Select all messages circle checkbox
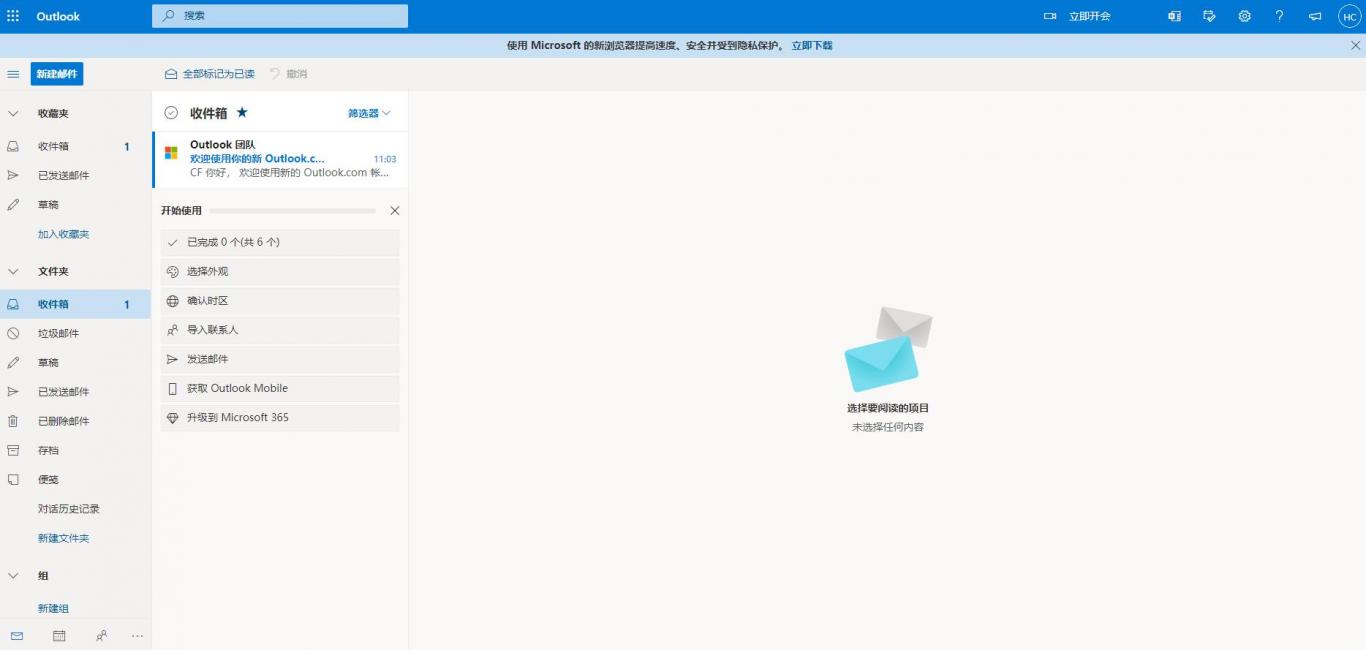The height and width of the screenshot is (650, 1366). [171, 113]
